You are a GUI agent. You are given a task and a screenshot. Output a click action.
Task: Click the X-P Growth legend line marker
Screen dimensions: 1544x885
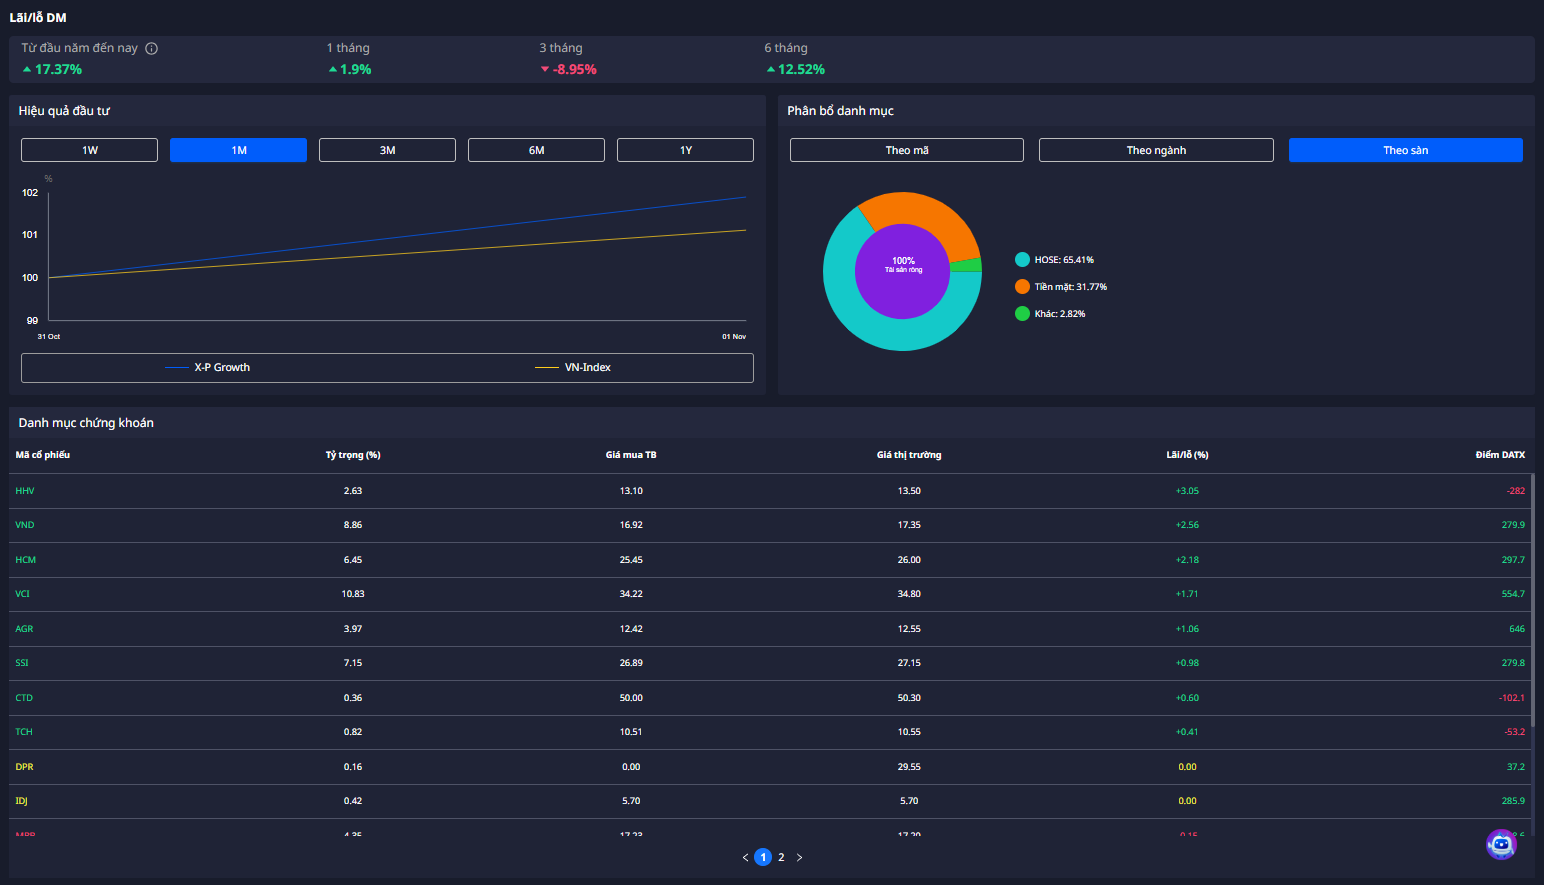[x=176, y=367]
